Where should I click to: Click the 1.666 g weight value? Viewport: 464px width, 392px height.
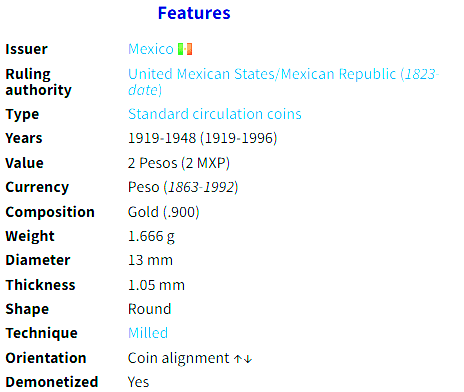coord(151,236)
